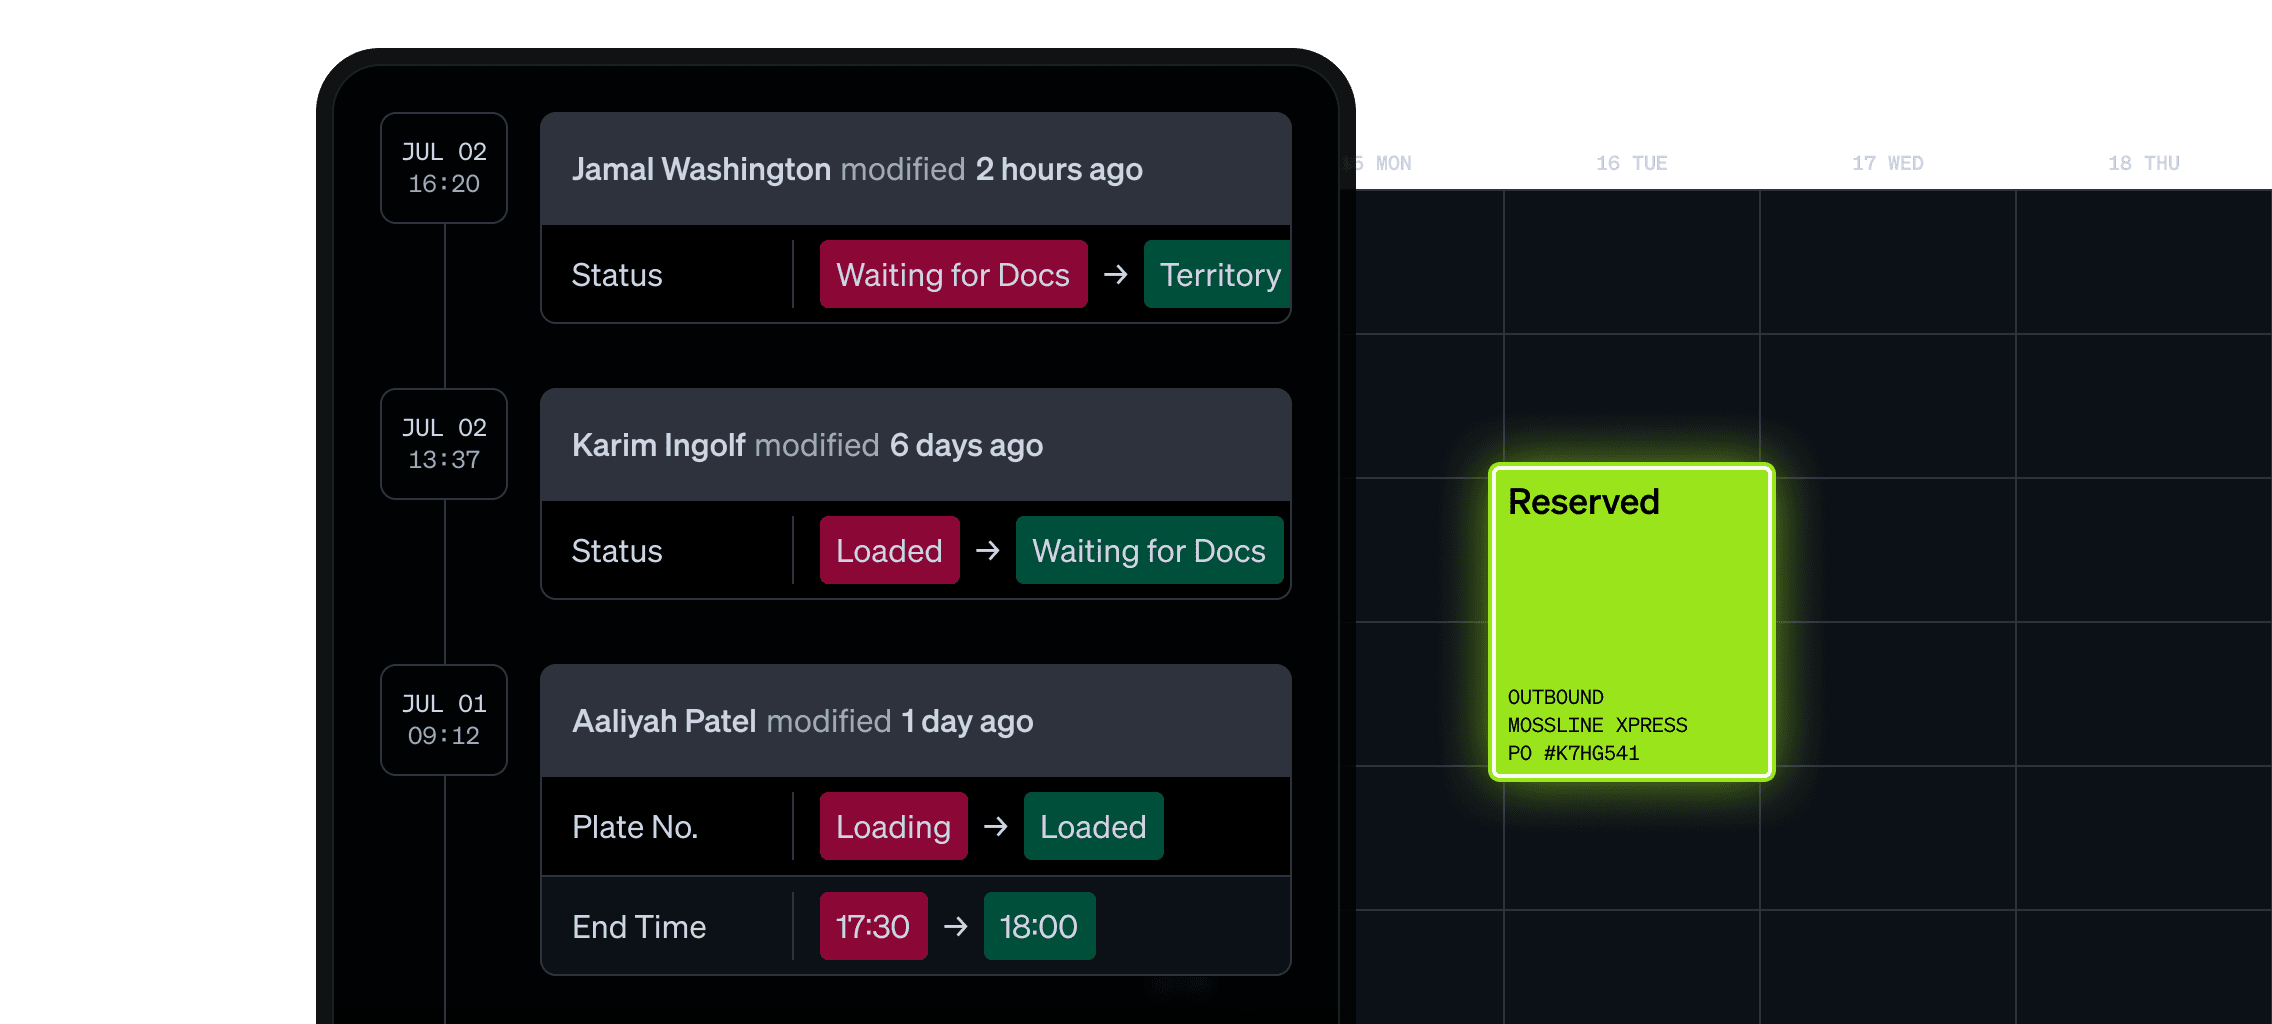The width and height of the screenshot is (2272, 1024).
Task: Select the 18 THU calendar column header
Action: 2143,163
